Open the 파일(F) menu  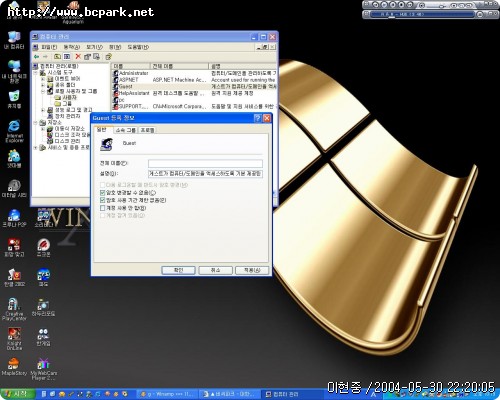(x=49, y=47)
